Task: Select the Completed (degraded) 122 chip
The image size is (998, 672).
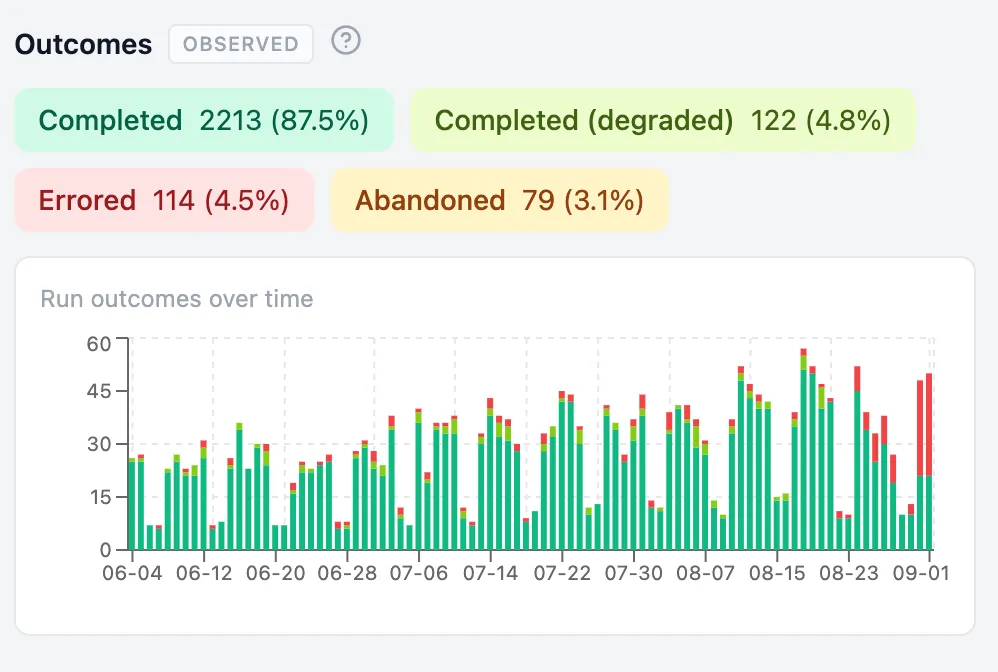Action: [663, 120]
